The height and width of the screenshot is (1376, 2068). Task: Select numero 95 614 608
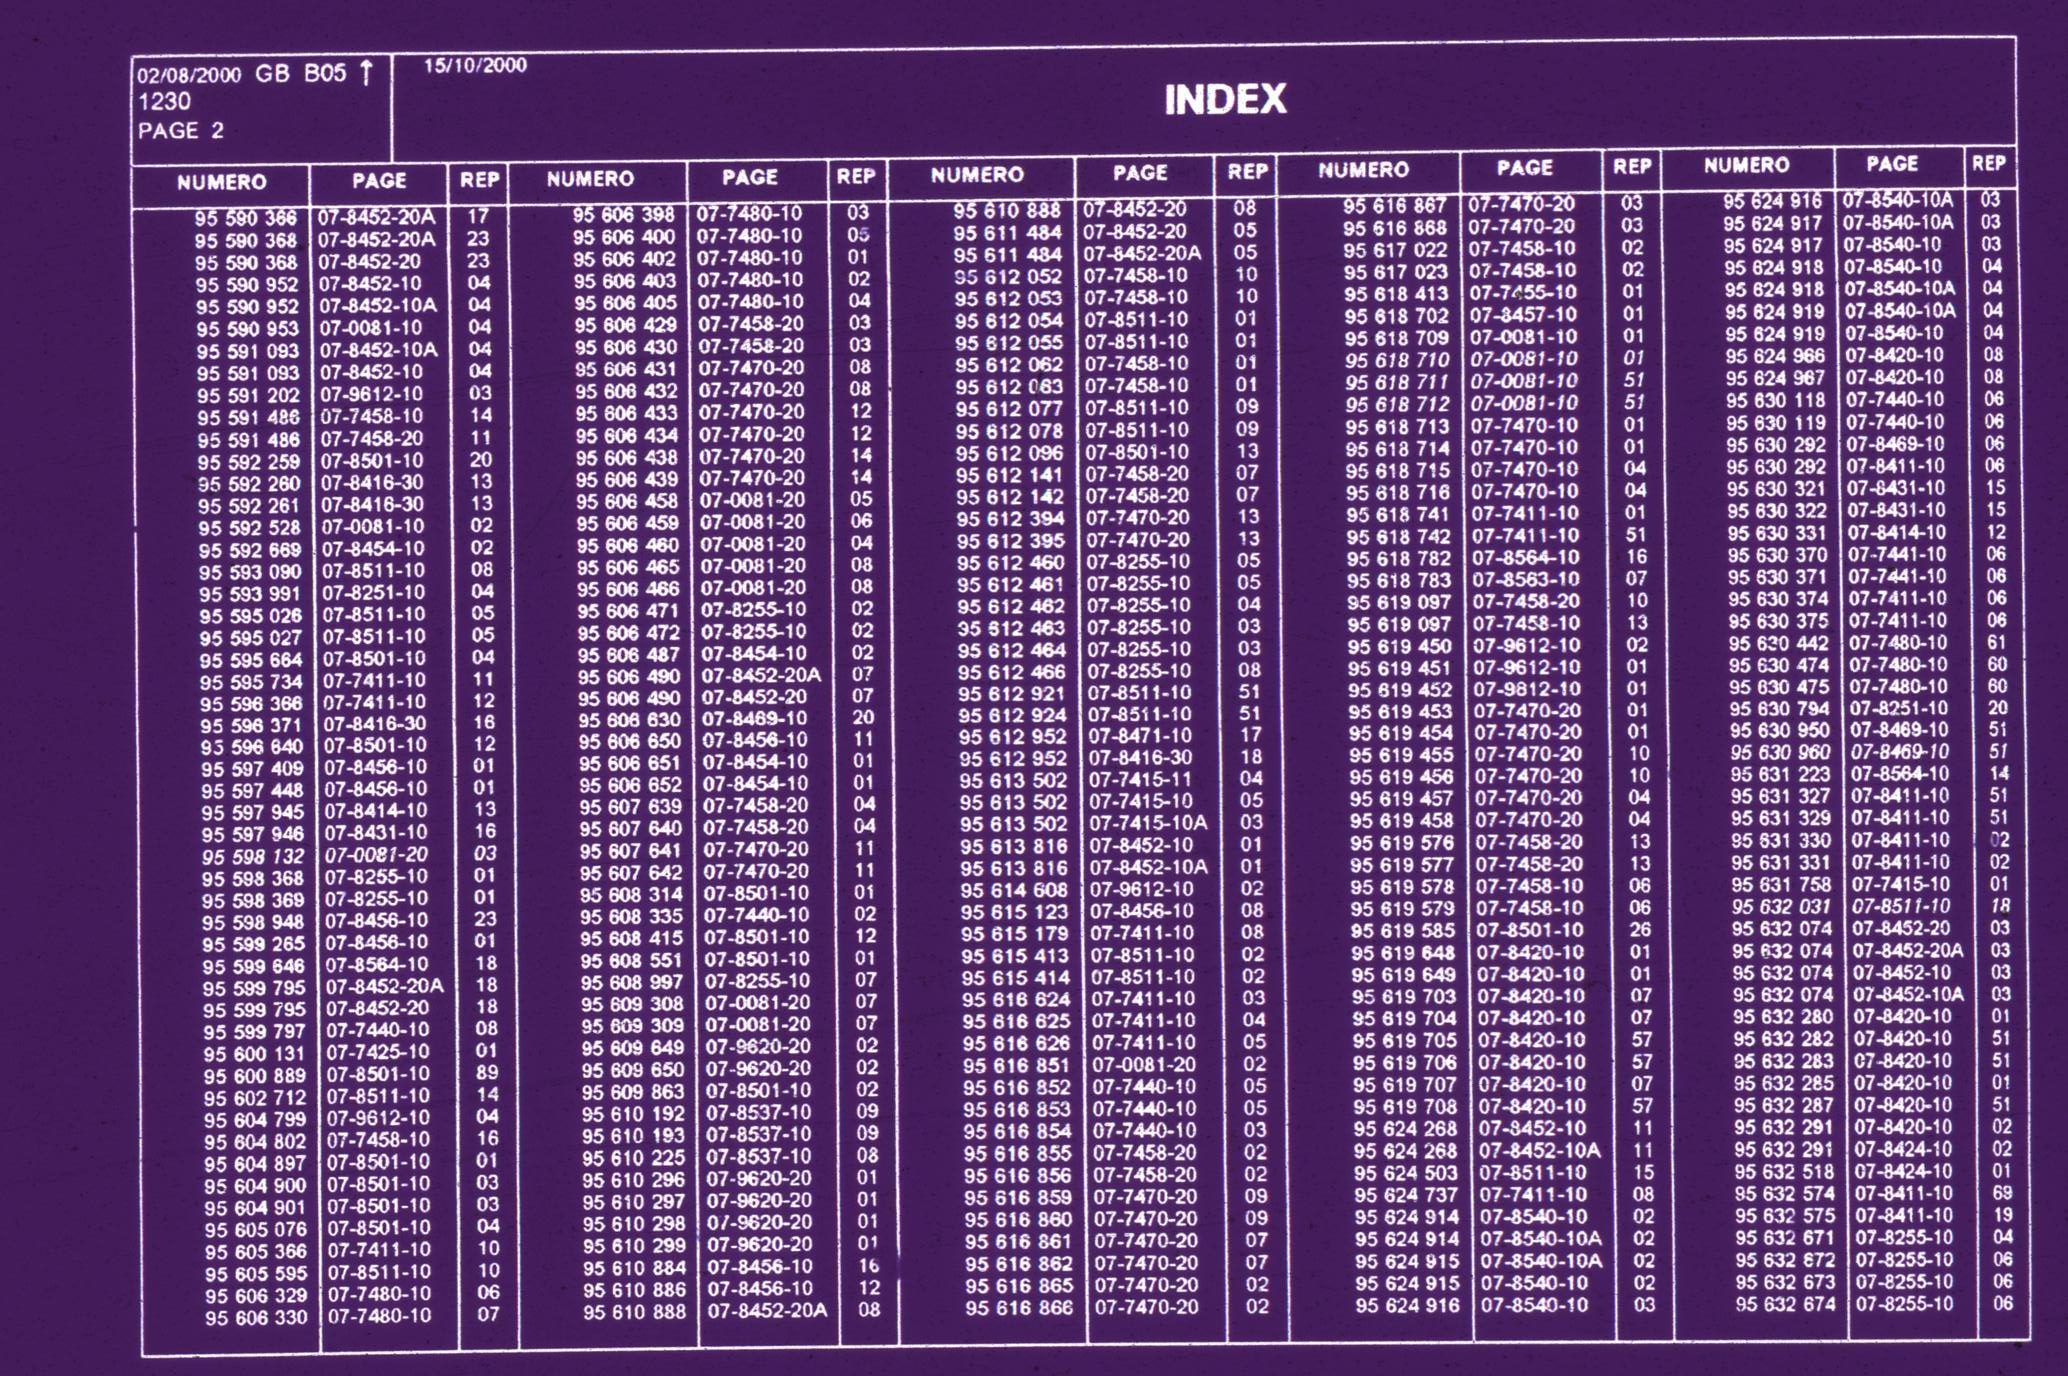click(x=1015, y=891)
